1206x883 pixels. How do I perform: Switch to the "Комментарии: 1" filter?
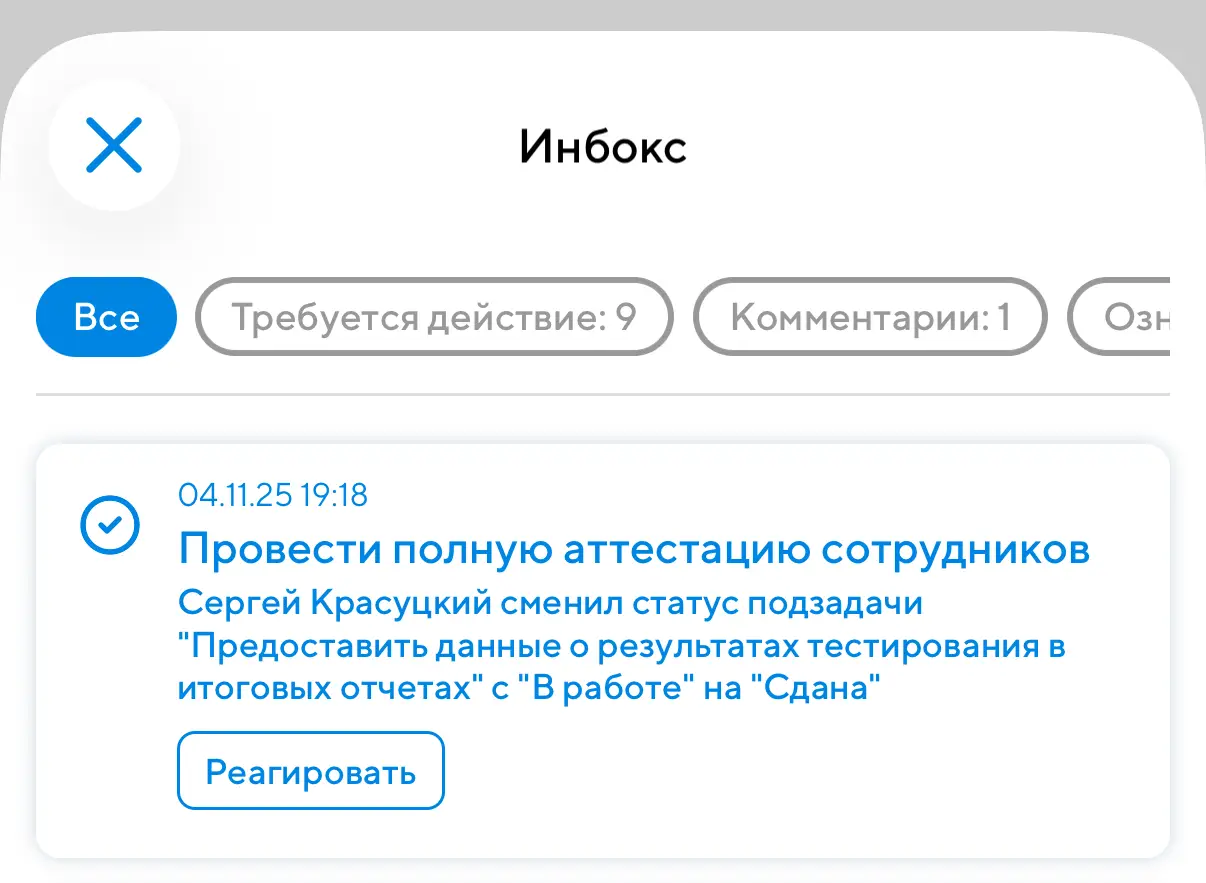click(x=870, y=318)
